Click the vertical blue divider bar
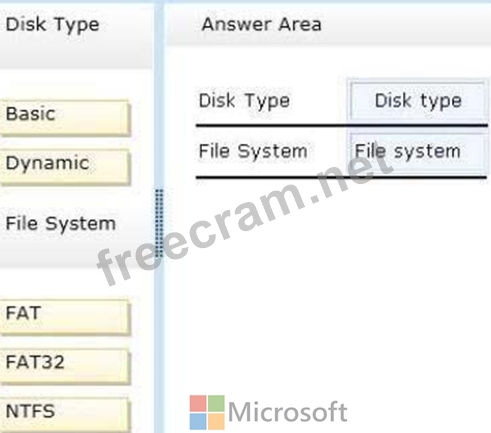491x433 pixels. (x=159, y=216)
